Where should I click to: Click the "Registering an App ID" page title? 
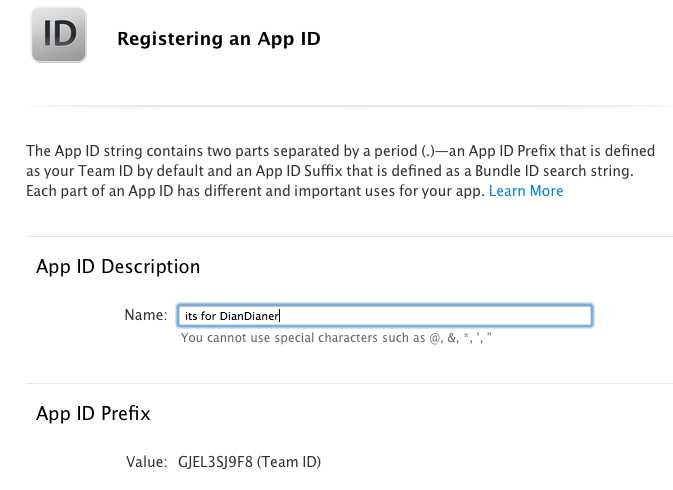coord(218,39)
